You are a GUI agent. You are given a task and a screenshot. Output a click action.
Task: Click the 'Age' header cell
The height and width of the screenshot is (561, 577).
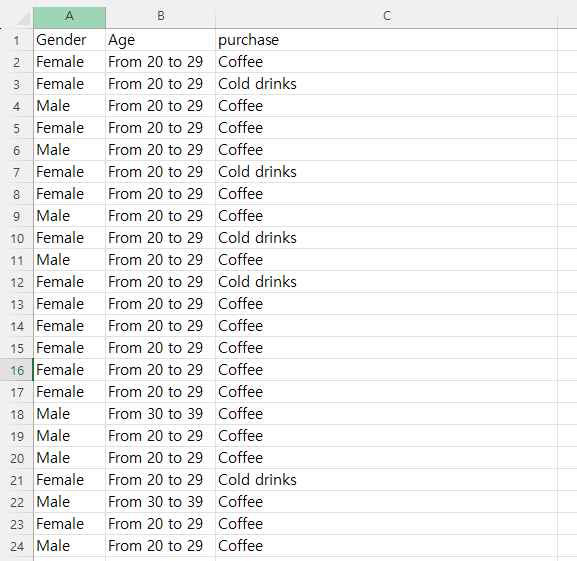[160, 40]
